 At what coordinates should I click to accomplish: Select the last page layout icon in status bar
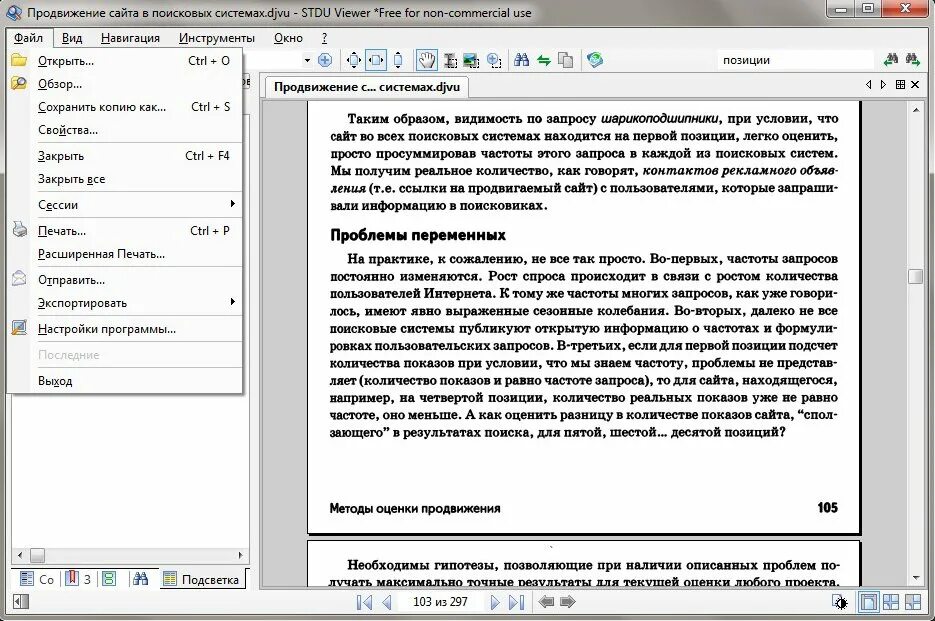pyautogui.click(x=913, y=602)
